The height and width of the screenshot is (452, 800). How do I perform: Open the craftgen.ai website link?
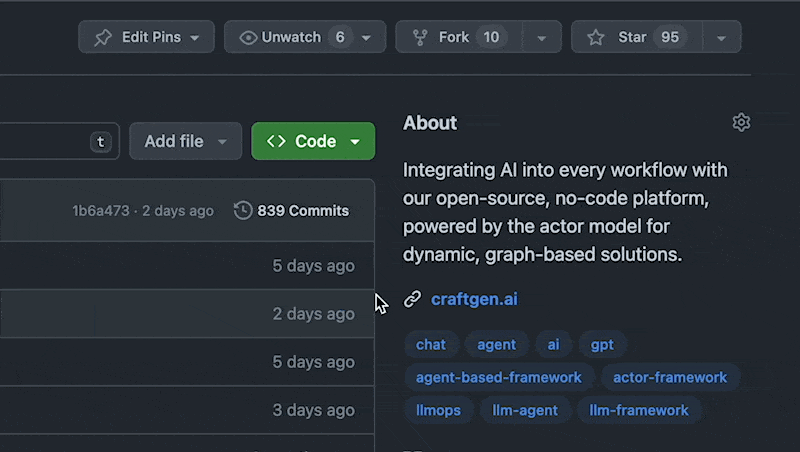474,299
